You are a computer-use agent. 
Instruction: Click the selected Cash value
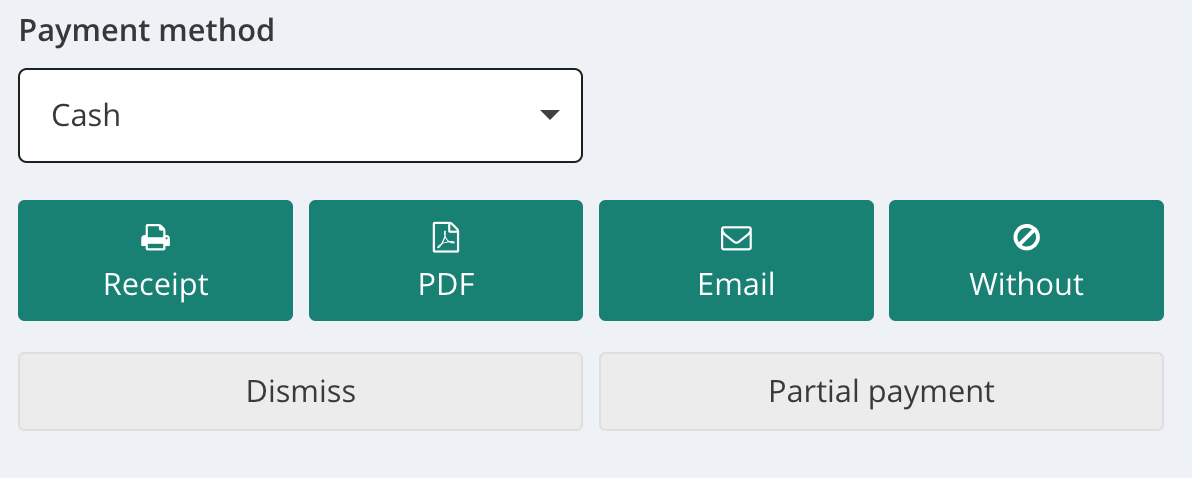(86, 115)
